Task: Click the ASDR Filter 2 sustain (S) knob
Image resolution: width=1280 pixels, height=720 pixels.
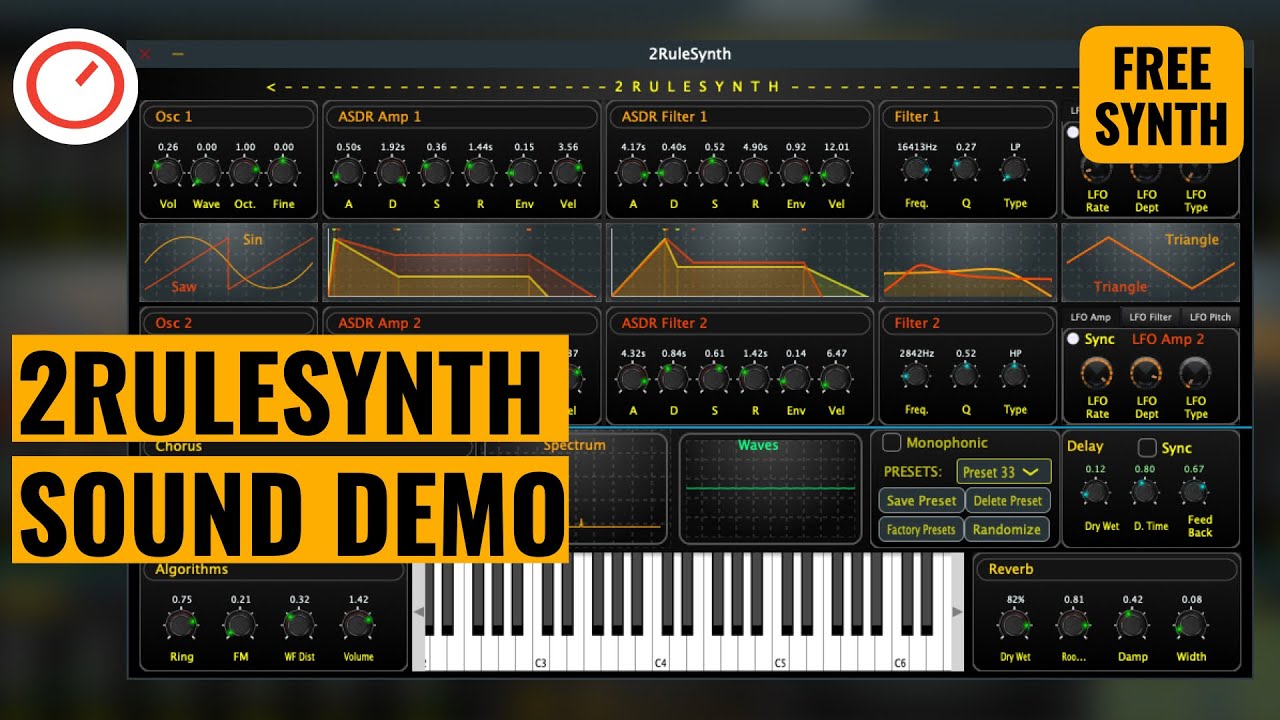Action: coord(714,379)
